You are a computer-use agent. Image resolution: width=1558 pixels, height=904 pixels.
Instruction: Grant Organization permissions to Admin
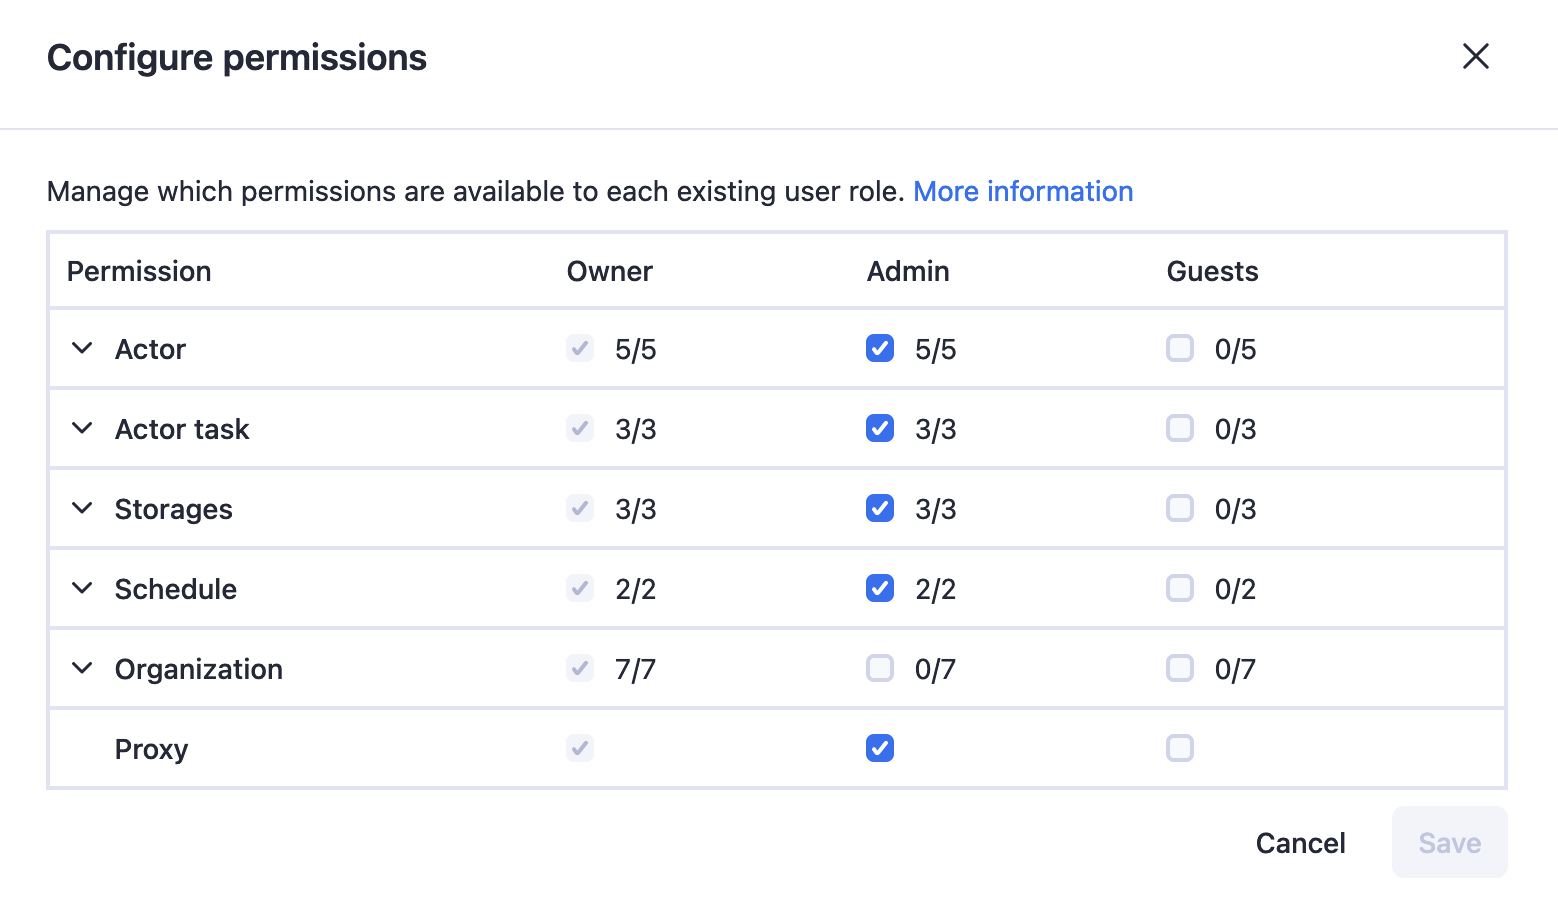point(880,668)
